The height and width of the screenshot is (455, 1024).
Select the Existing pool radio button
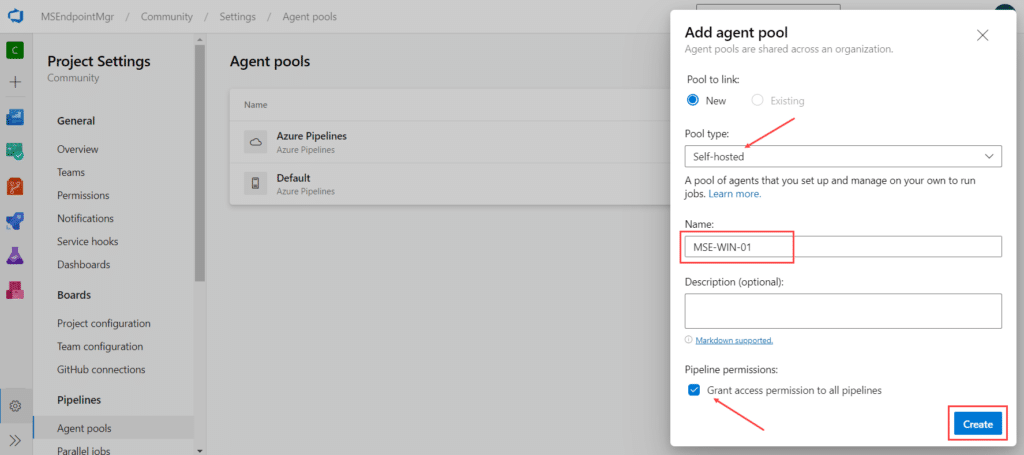tap(758, 101)
